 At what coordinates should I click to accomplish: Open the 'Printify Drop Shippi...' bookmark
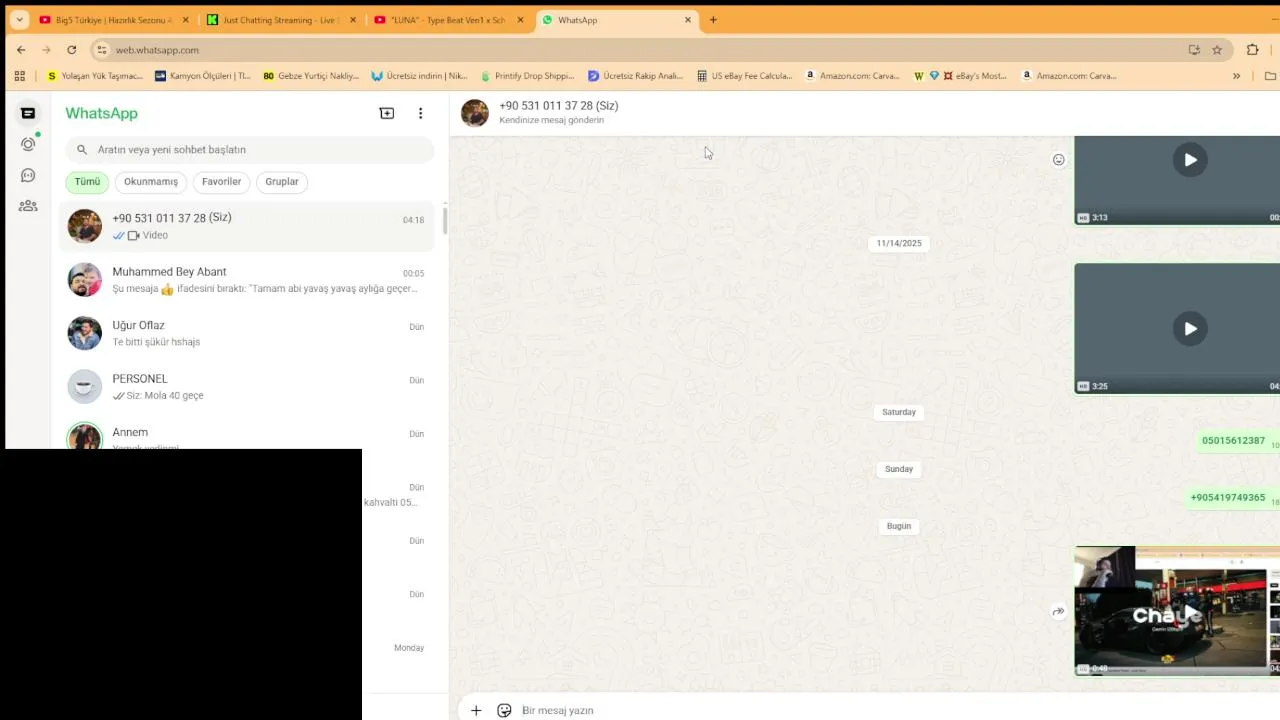(527, 76)
